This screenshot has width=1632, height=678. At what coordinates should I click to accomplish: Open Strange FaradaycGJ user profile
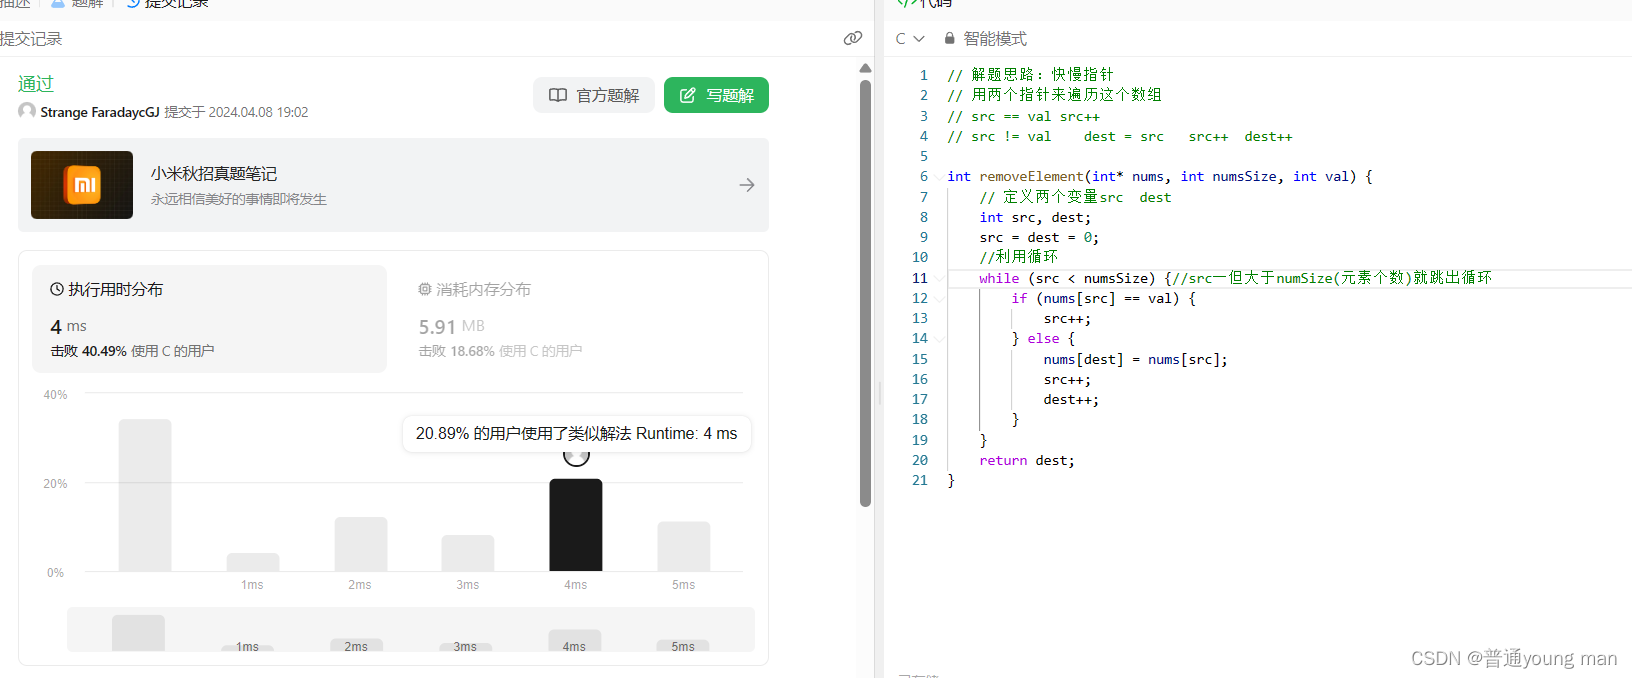[x=100, y=112]
